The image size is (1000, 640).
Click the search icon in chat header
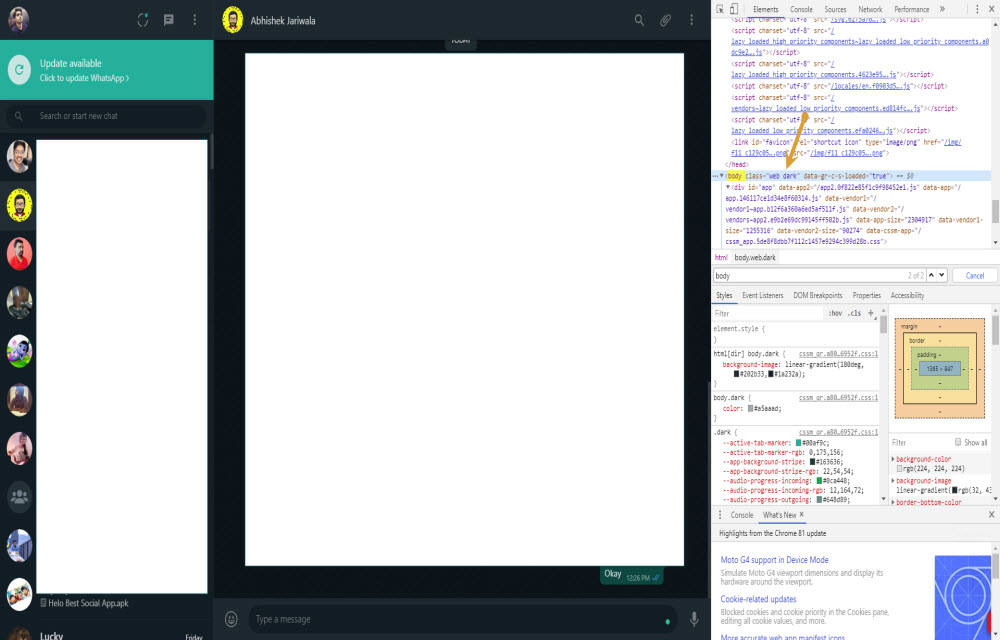click(639, 20)
